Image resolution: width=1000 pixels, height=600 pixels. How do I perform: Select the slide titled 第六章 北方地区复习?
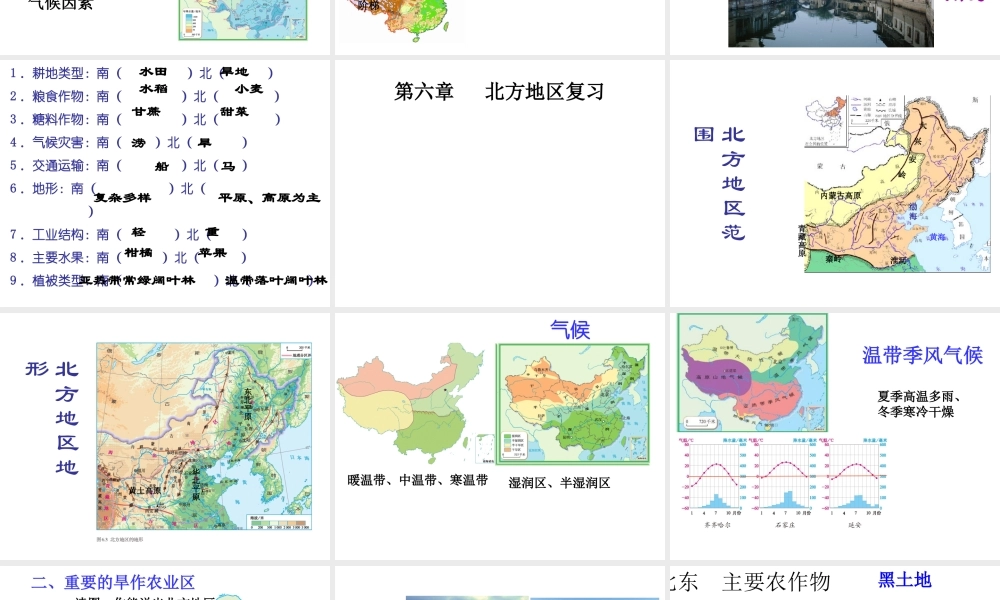pos(499,183)
